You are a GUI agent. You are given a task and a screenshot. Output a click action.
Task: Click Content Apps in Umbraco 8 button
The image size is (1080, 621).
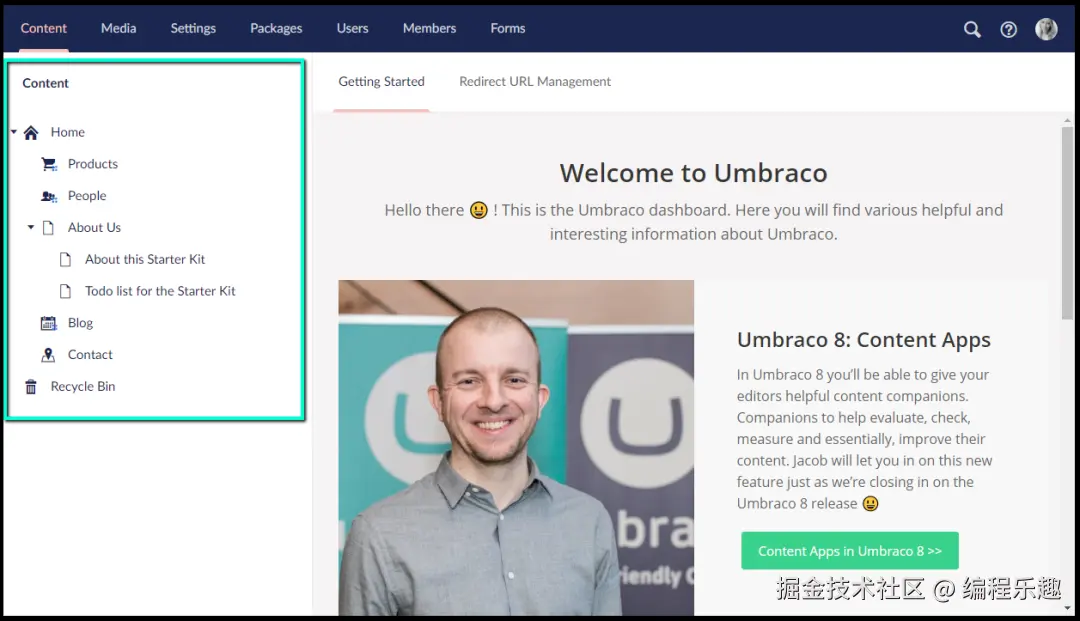849,551
